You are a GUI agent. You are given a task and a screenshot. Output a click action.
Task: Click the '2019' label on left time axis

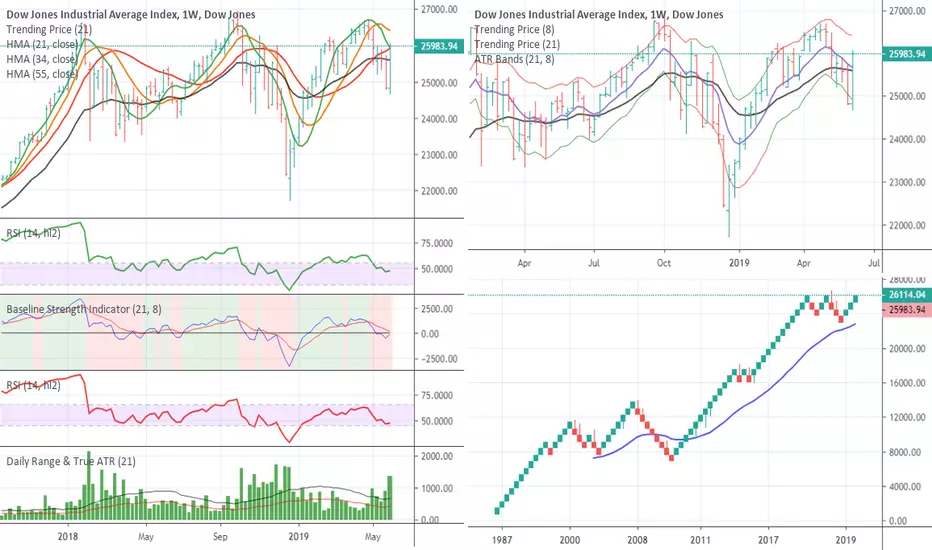click(x=298, y=536)
